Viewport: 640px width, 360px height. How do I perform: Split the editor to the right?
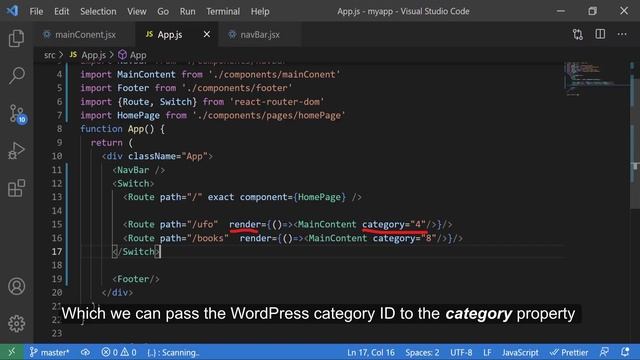[x=600, y=34]
